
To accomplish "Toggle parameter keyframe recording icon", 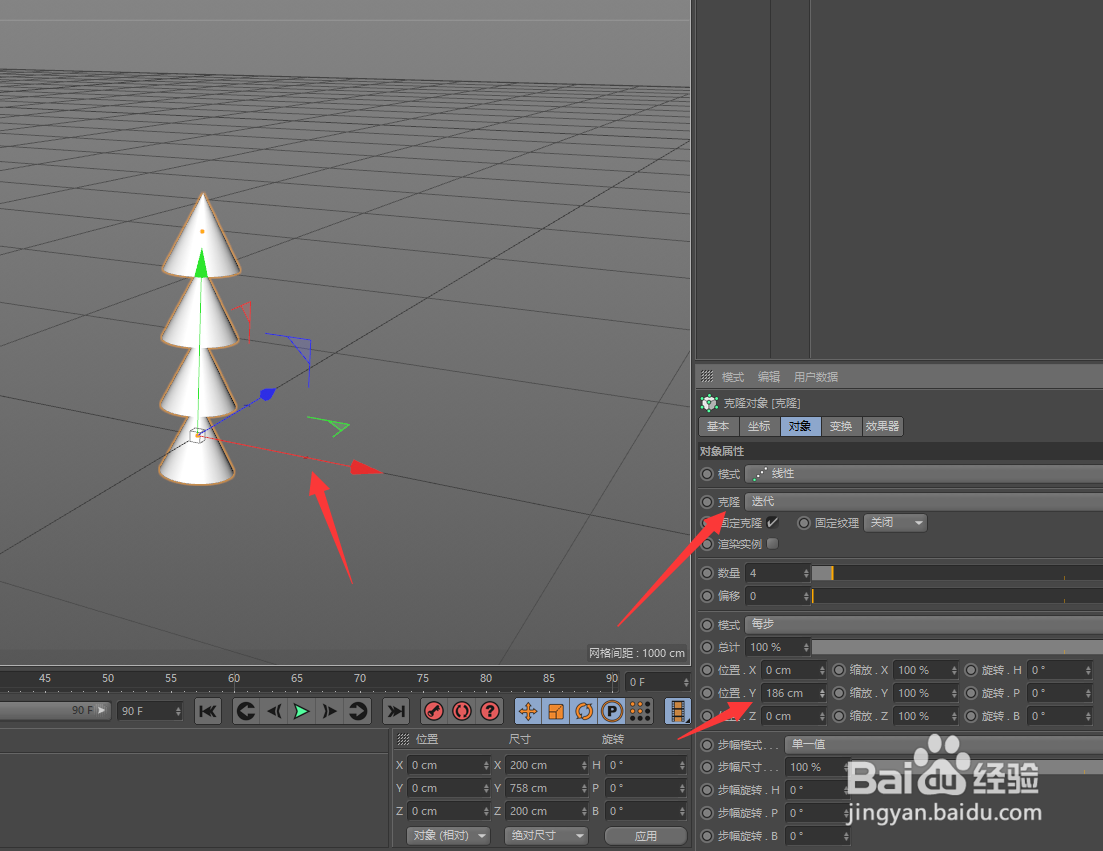I will 612,711.
